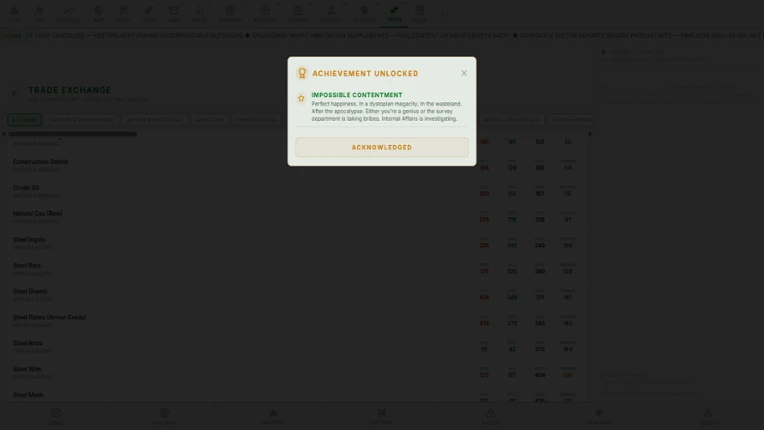Click the shield icon in the top toolbar
This screenshot has width=764, height=430.
tap(364, 14)
